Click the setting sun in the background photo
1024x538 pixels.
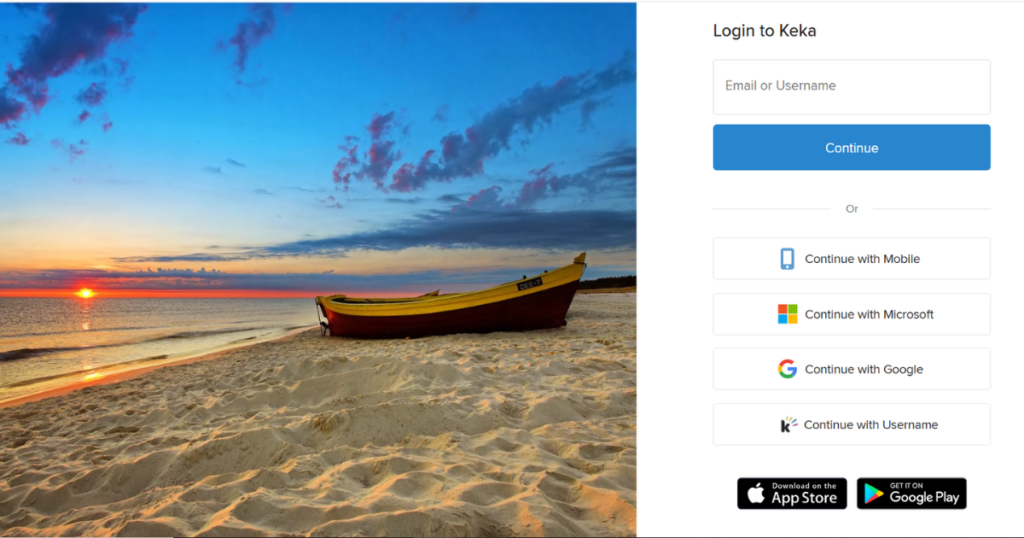[85, 293]
